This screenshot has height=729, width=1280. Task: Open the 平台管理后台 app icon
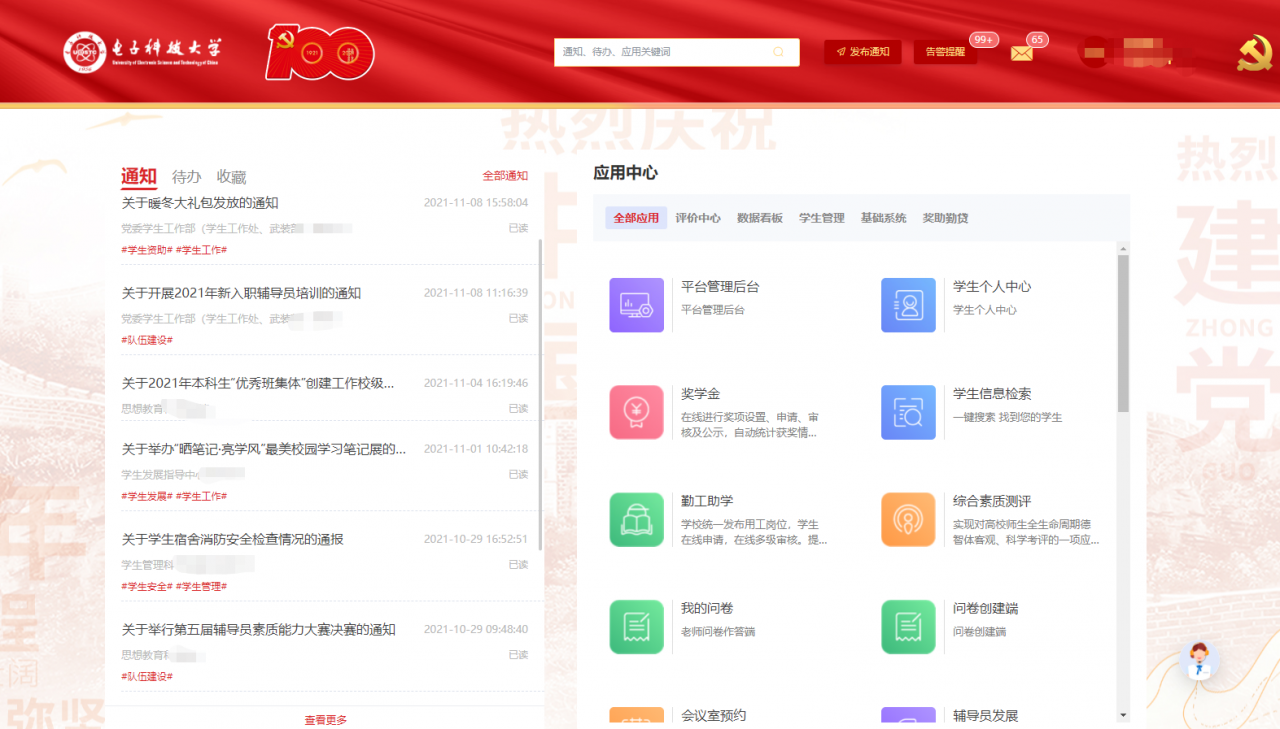point(636,305)
